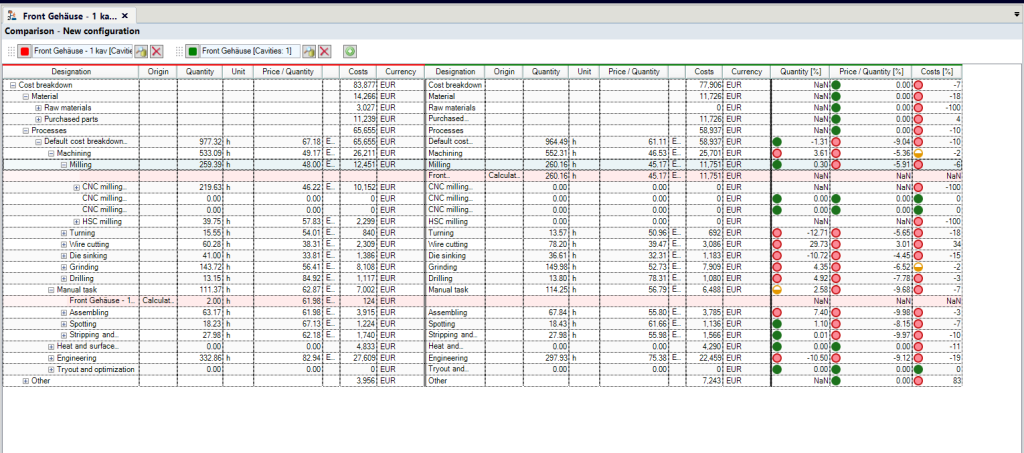1024x453 pixels.
Task: Collapse the 'Processes' tree node
Action: click(x=26, y=131)
